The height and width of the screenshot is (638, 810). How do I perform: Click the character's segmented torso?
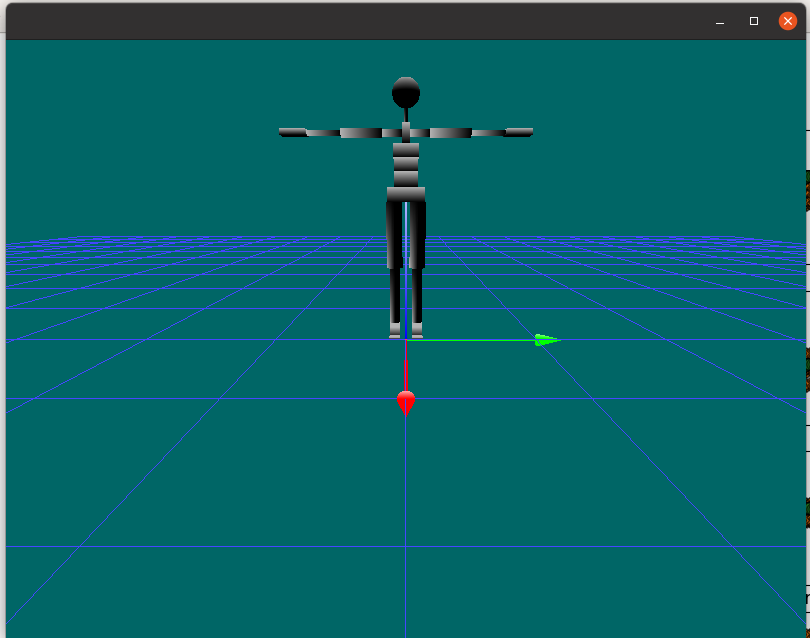(405, 165)
